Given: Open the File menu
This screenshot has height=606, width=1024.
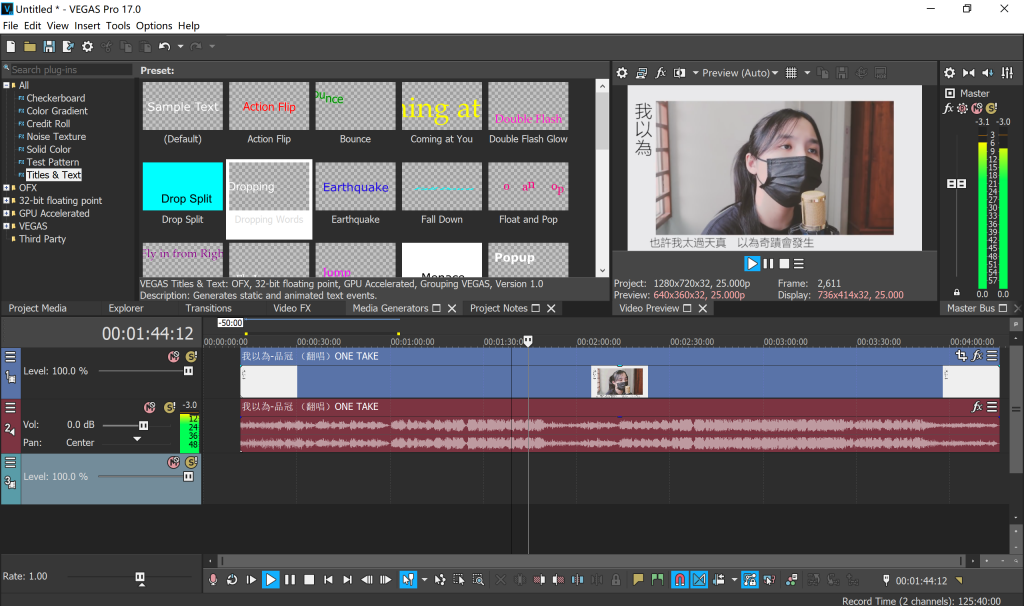Looking at the screenshot, I should pyautogui.click(x=10, y=25).
